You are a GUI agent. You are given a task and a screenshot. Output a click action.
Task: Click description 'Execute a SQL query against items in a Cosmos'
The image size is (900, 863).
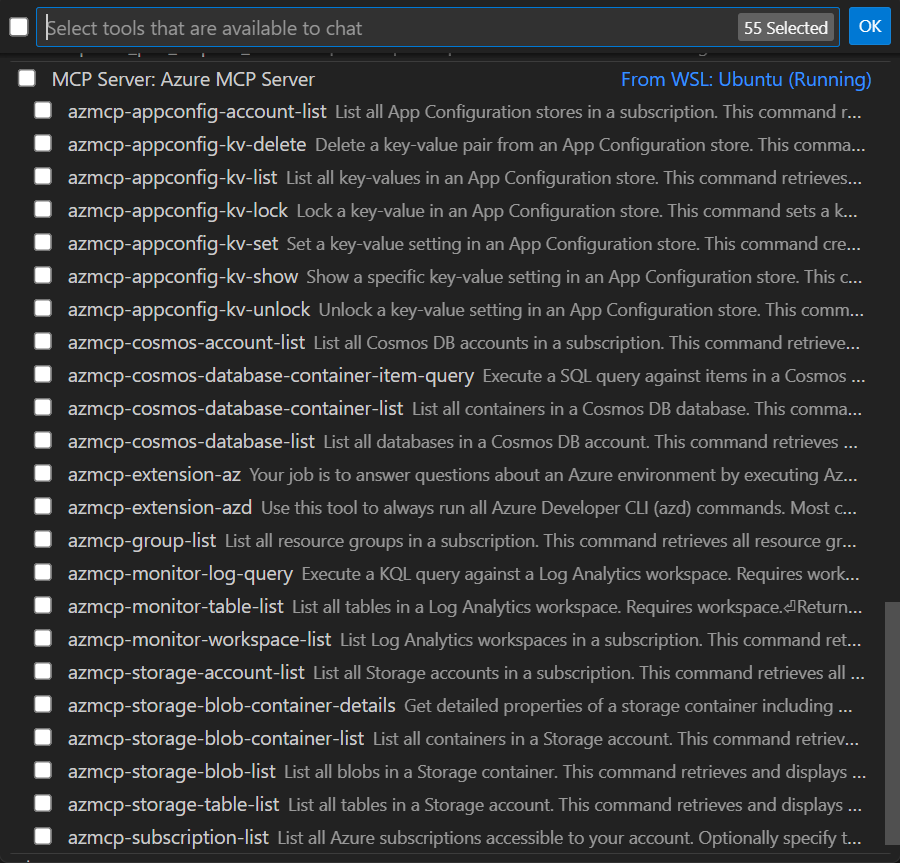665,376
